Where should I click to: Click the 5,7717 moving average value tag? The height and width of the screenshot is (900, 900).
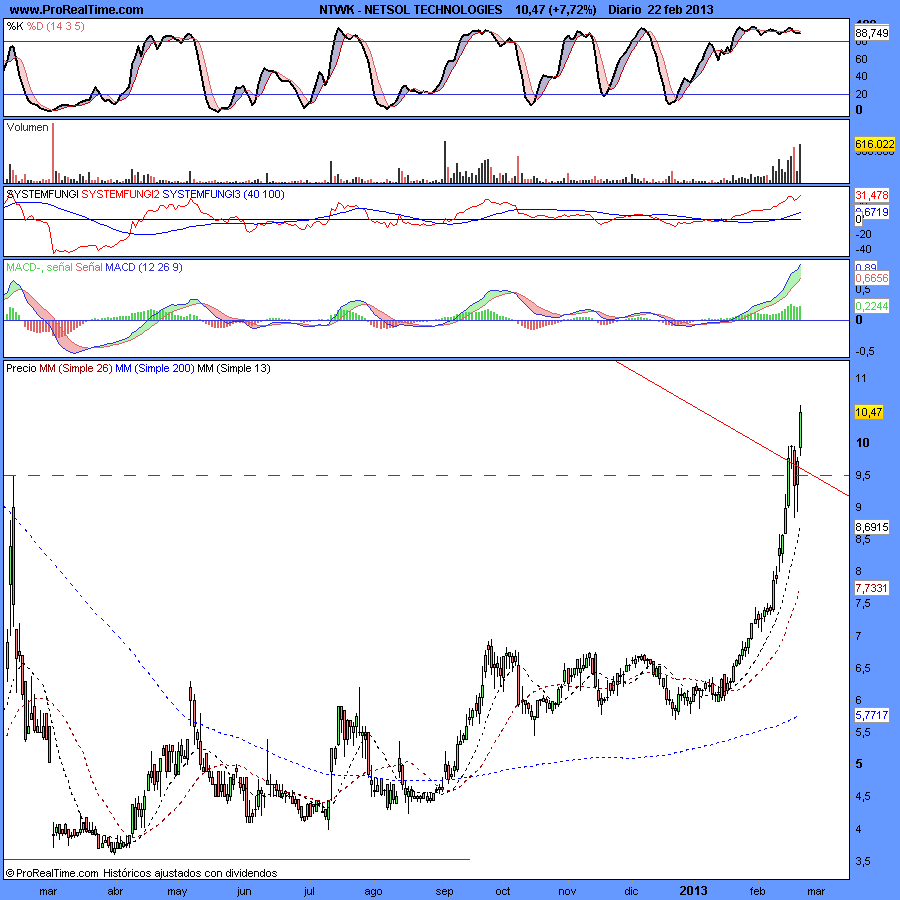[872, 715]
